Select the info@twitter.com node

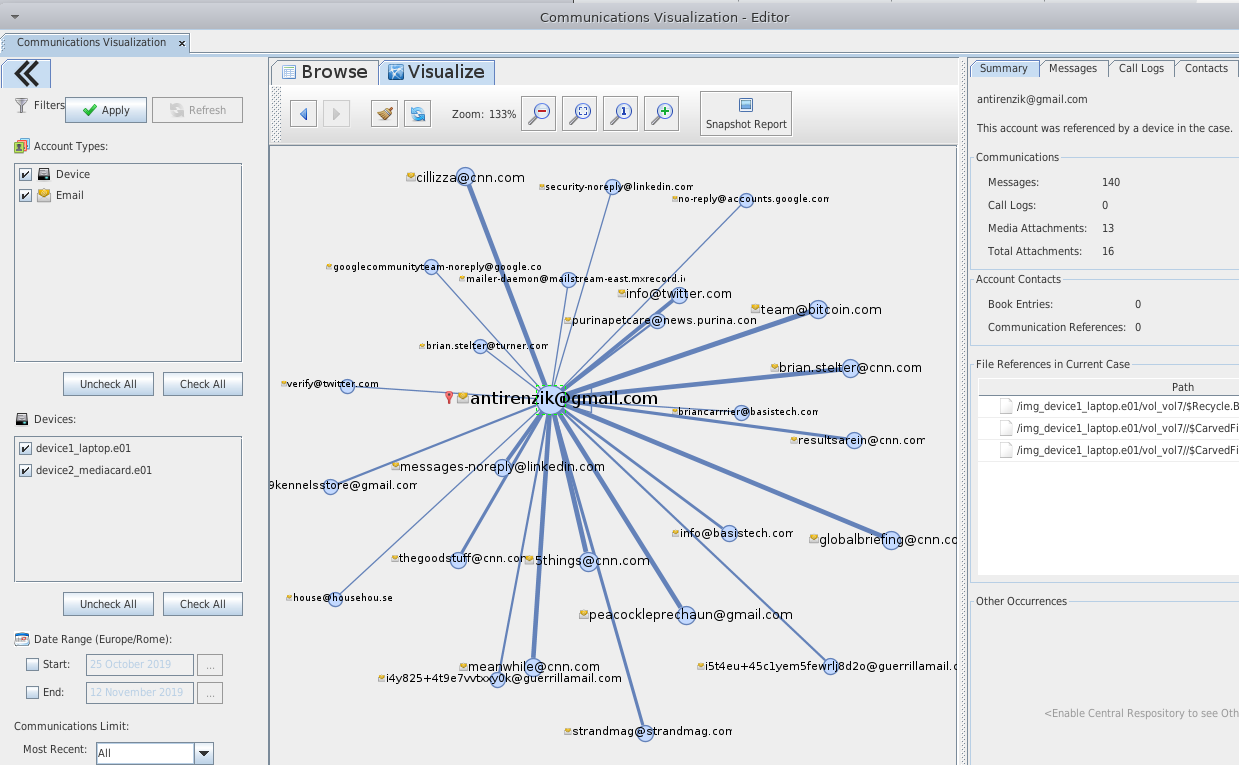pyautogui.click(x=679, y=294)
